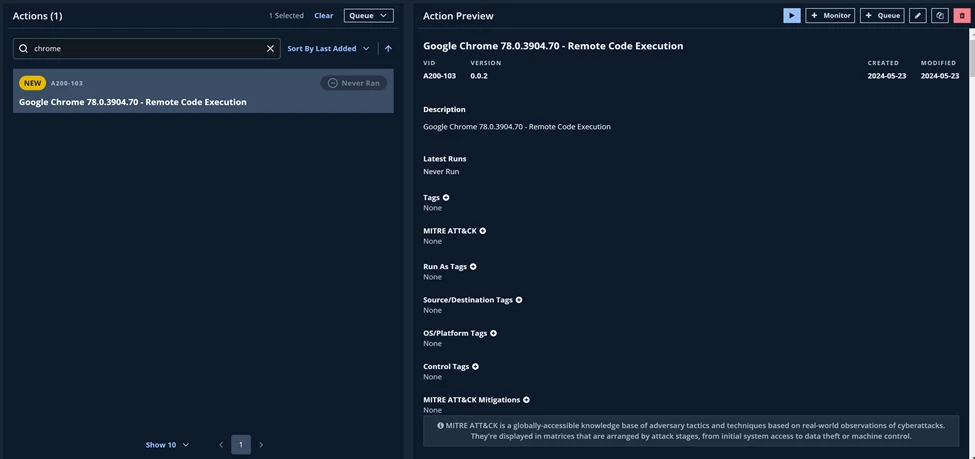Add a Source/Destination Tag with its plus icon
The width and height of the screenshot is (975, 459).
(x=519, y=300)
